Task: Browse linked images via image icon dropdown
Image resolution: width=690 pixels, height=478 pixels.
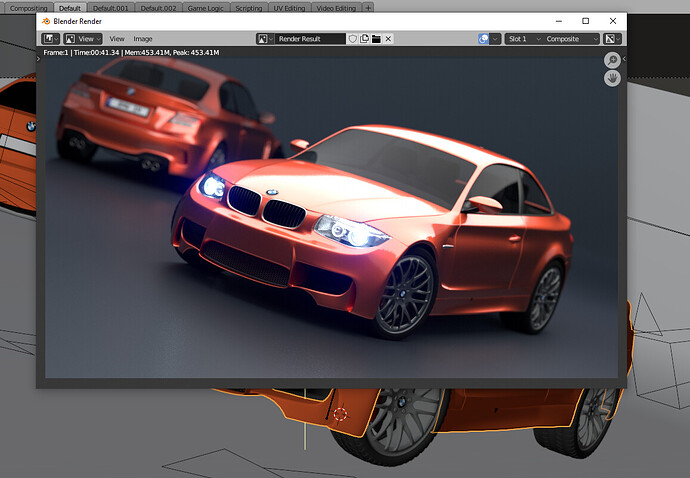Action: tap(265, 39)
